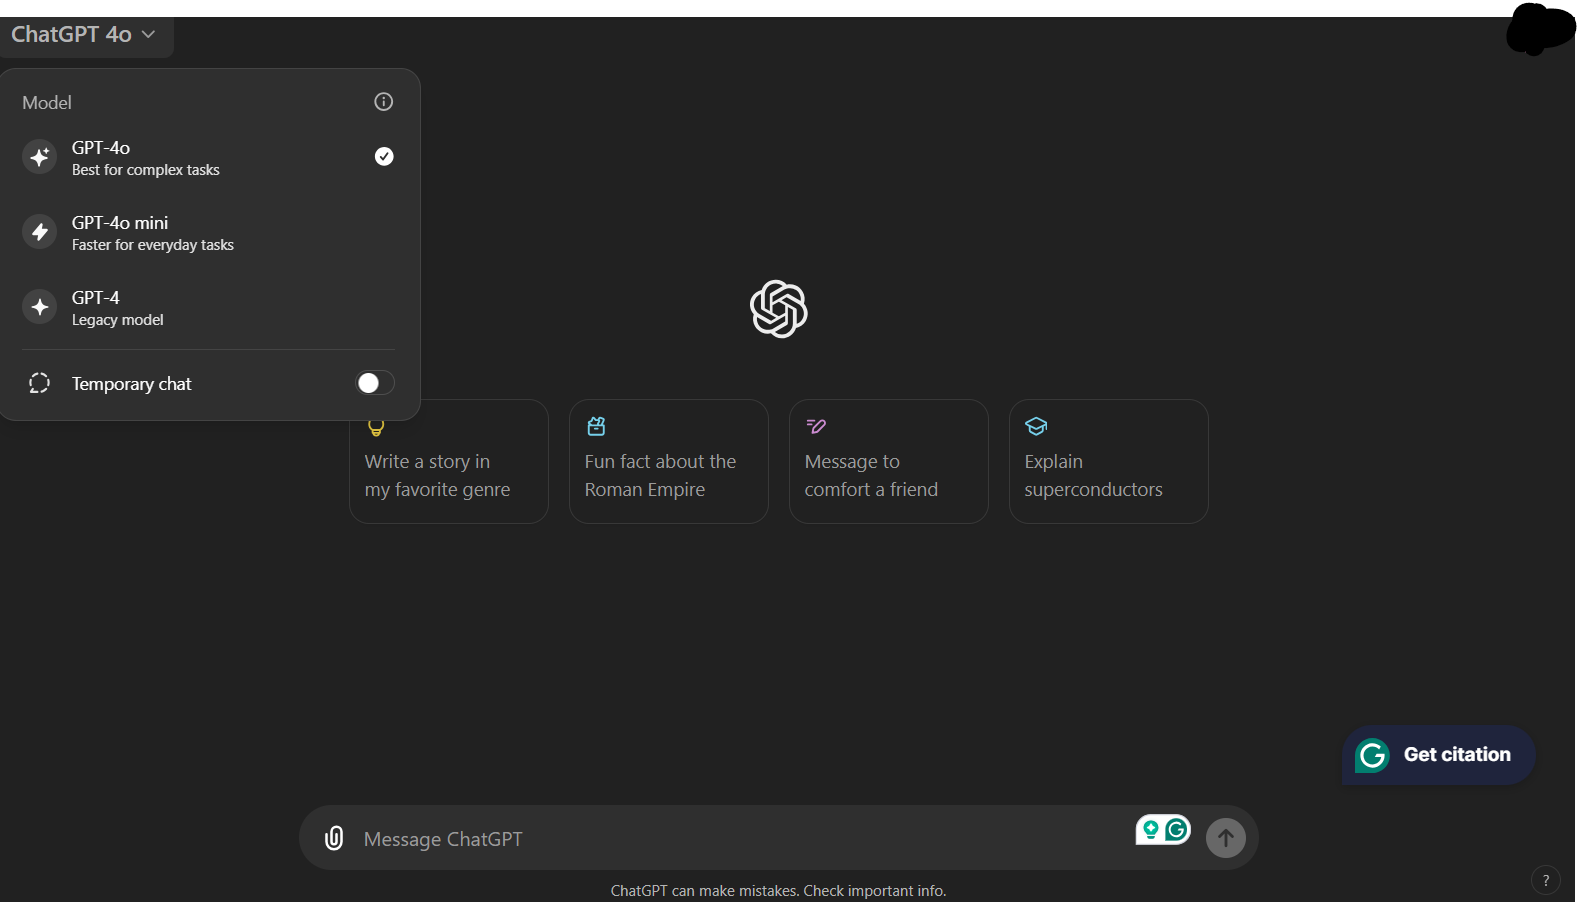Pick the Fun fact about Roman Empire card
Screen dimensions: 1577x902
click(669, 462)
